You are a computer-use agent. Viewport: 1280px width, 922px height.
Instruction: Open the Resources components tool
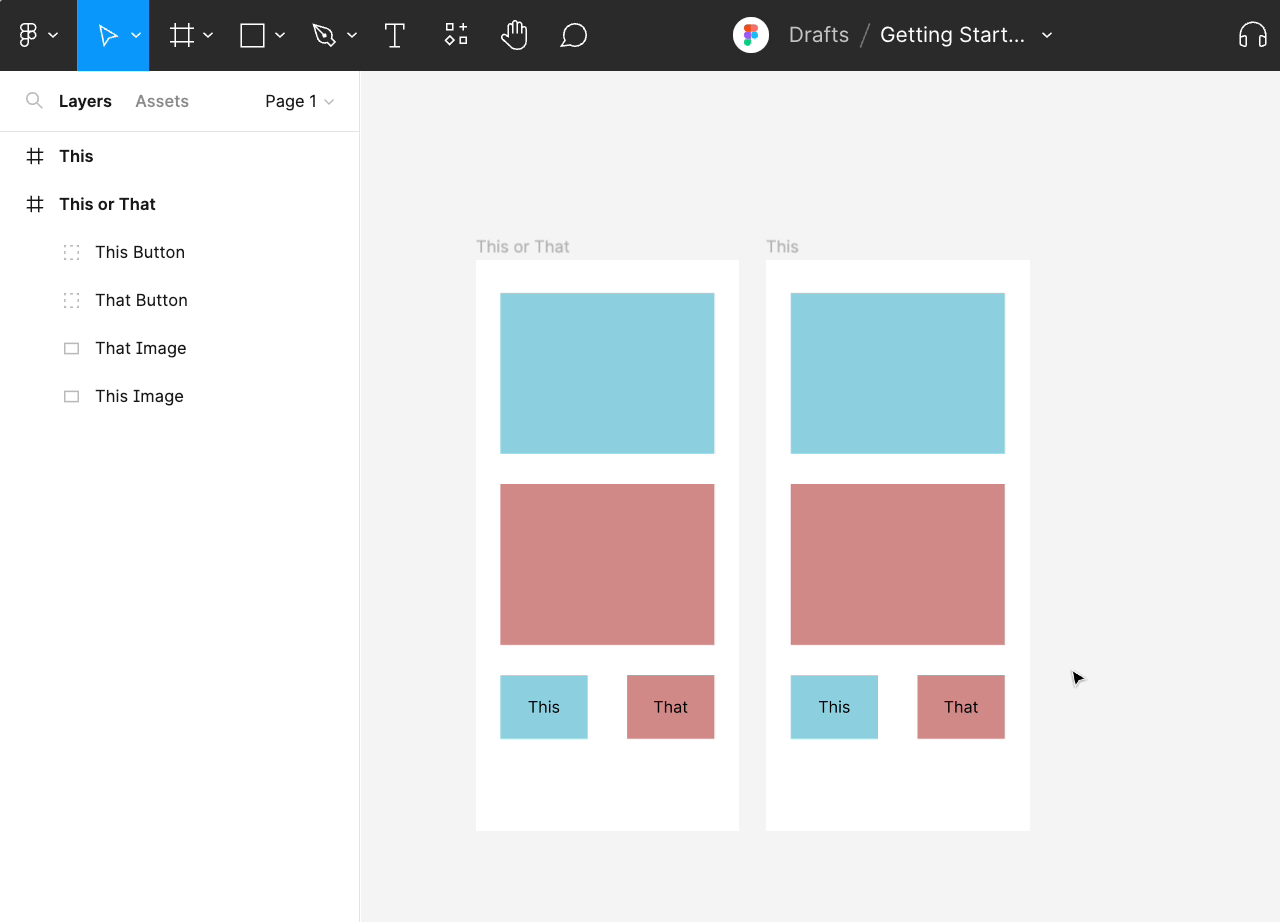456,35
